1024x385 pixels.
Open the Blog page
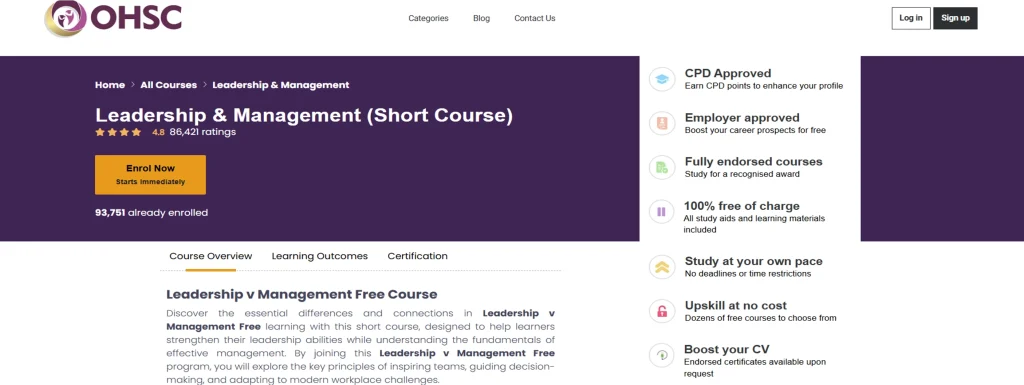click(481, 18)
